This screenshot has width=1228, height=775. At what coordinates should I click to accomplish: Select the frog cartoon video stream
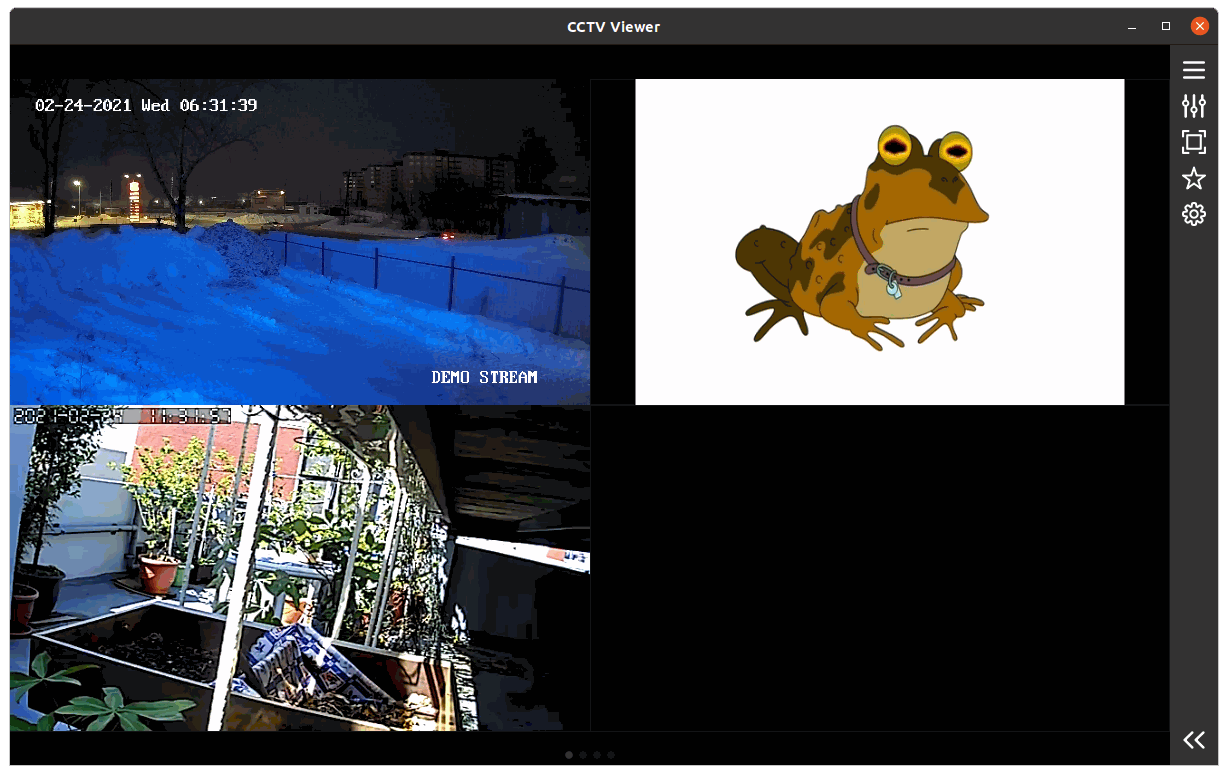tap(880, 242)
